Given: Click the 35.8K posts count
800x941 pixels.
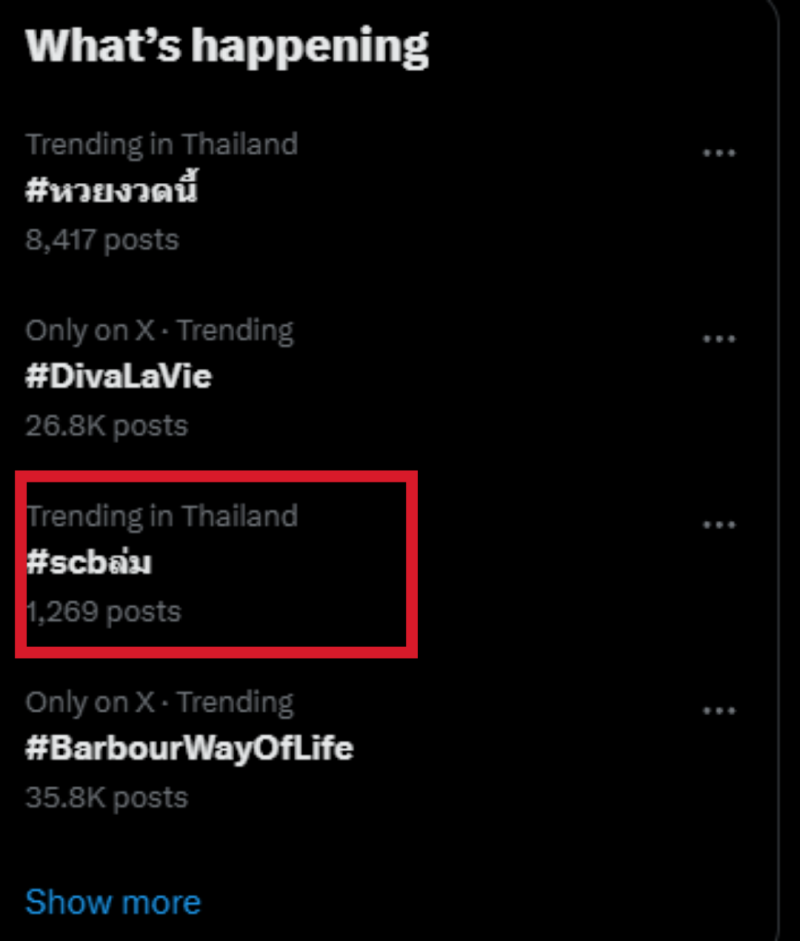Looking at the screenshot, I should pyautogui.click(x=107, y=797).
